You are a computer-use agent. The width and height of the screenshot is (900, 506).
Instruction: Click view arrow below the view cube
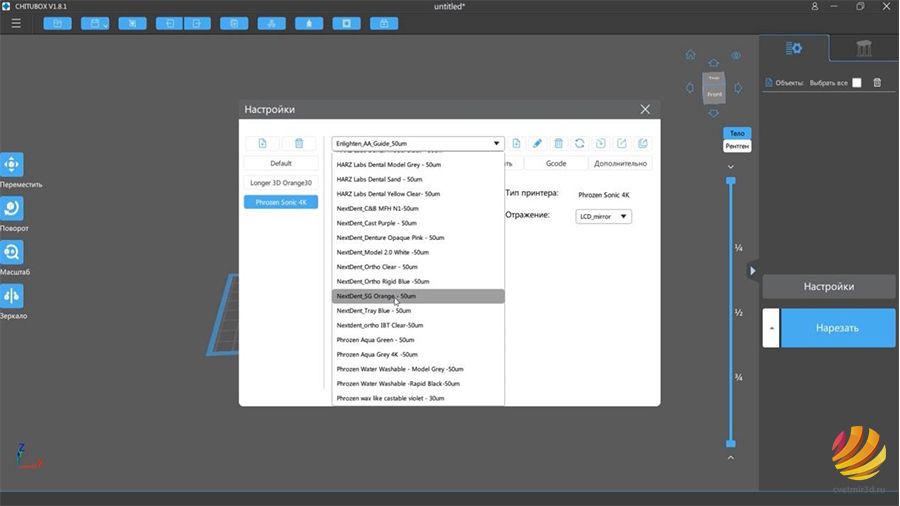coord(713,113)
